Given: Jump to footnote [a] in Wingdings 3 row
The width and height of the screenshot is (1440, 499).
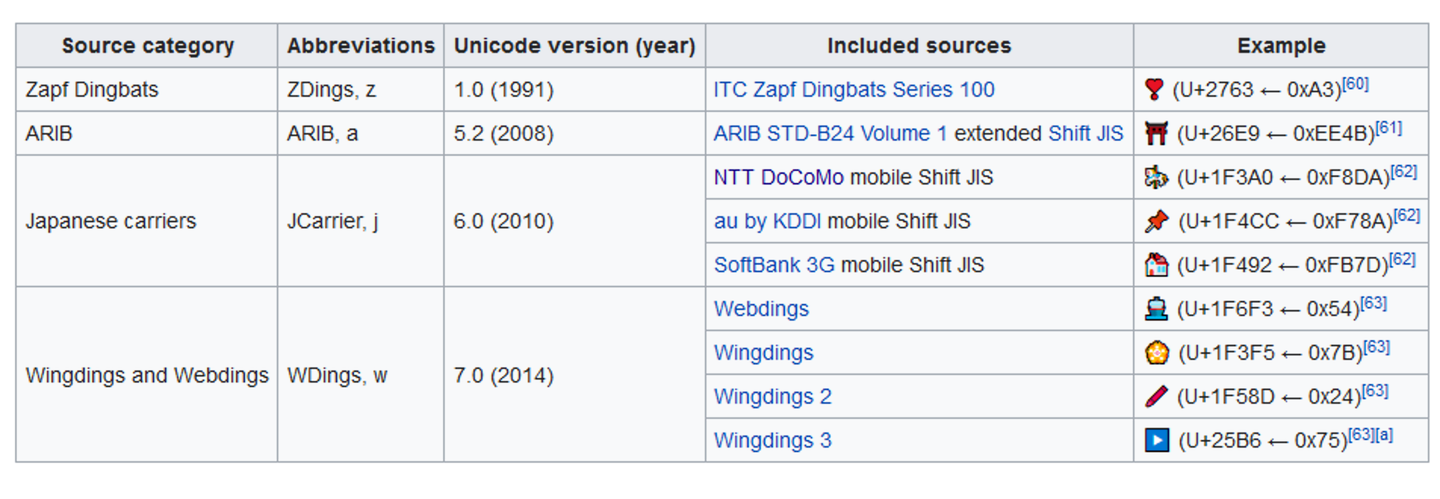Looking at the screenshot, I should click(x=1385, y=435).
